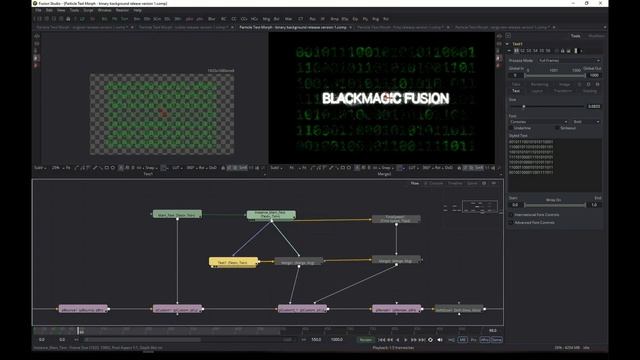Add a Transform tool (Xf)
Screen dimensions: 640x360
(322, 19)
